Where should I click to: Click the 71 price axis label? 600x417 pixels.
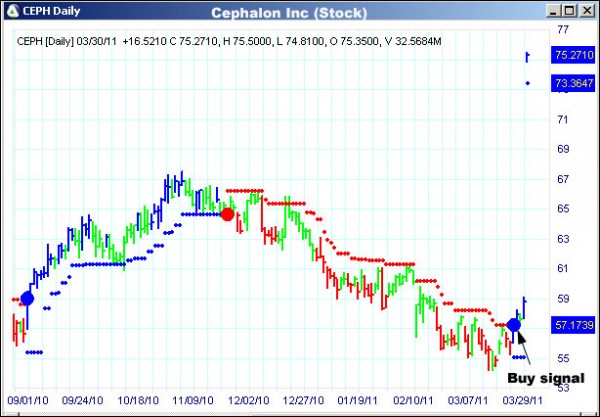(563, 120)
